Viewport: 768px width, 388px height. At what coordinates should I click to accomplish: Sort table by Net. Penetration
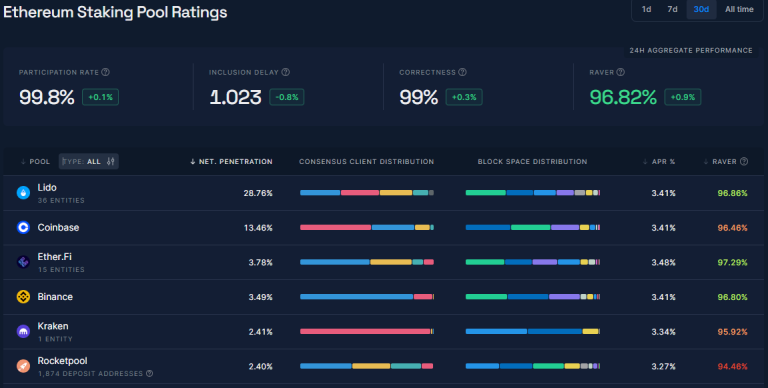pos(231,161)
